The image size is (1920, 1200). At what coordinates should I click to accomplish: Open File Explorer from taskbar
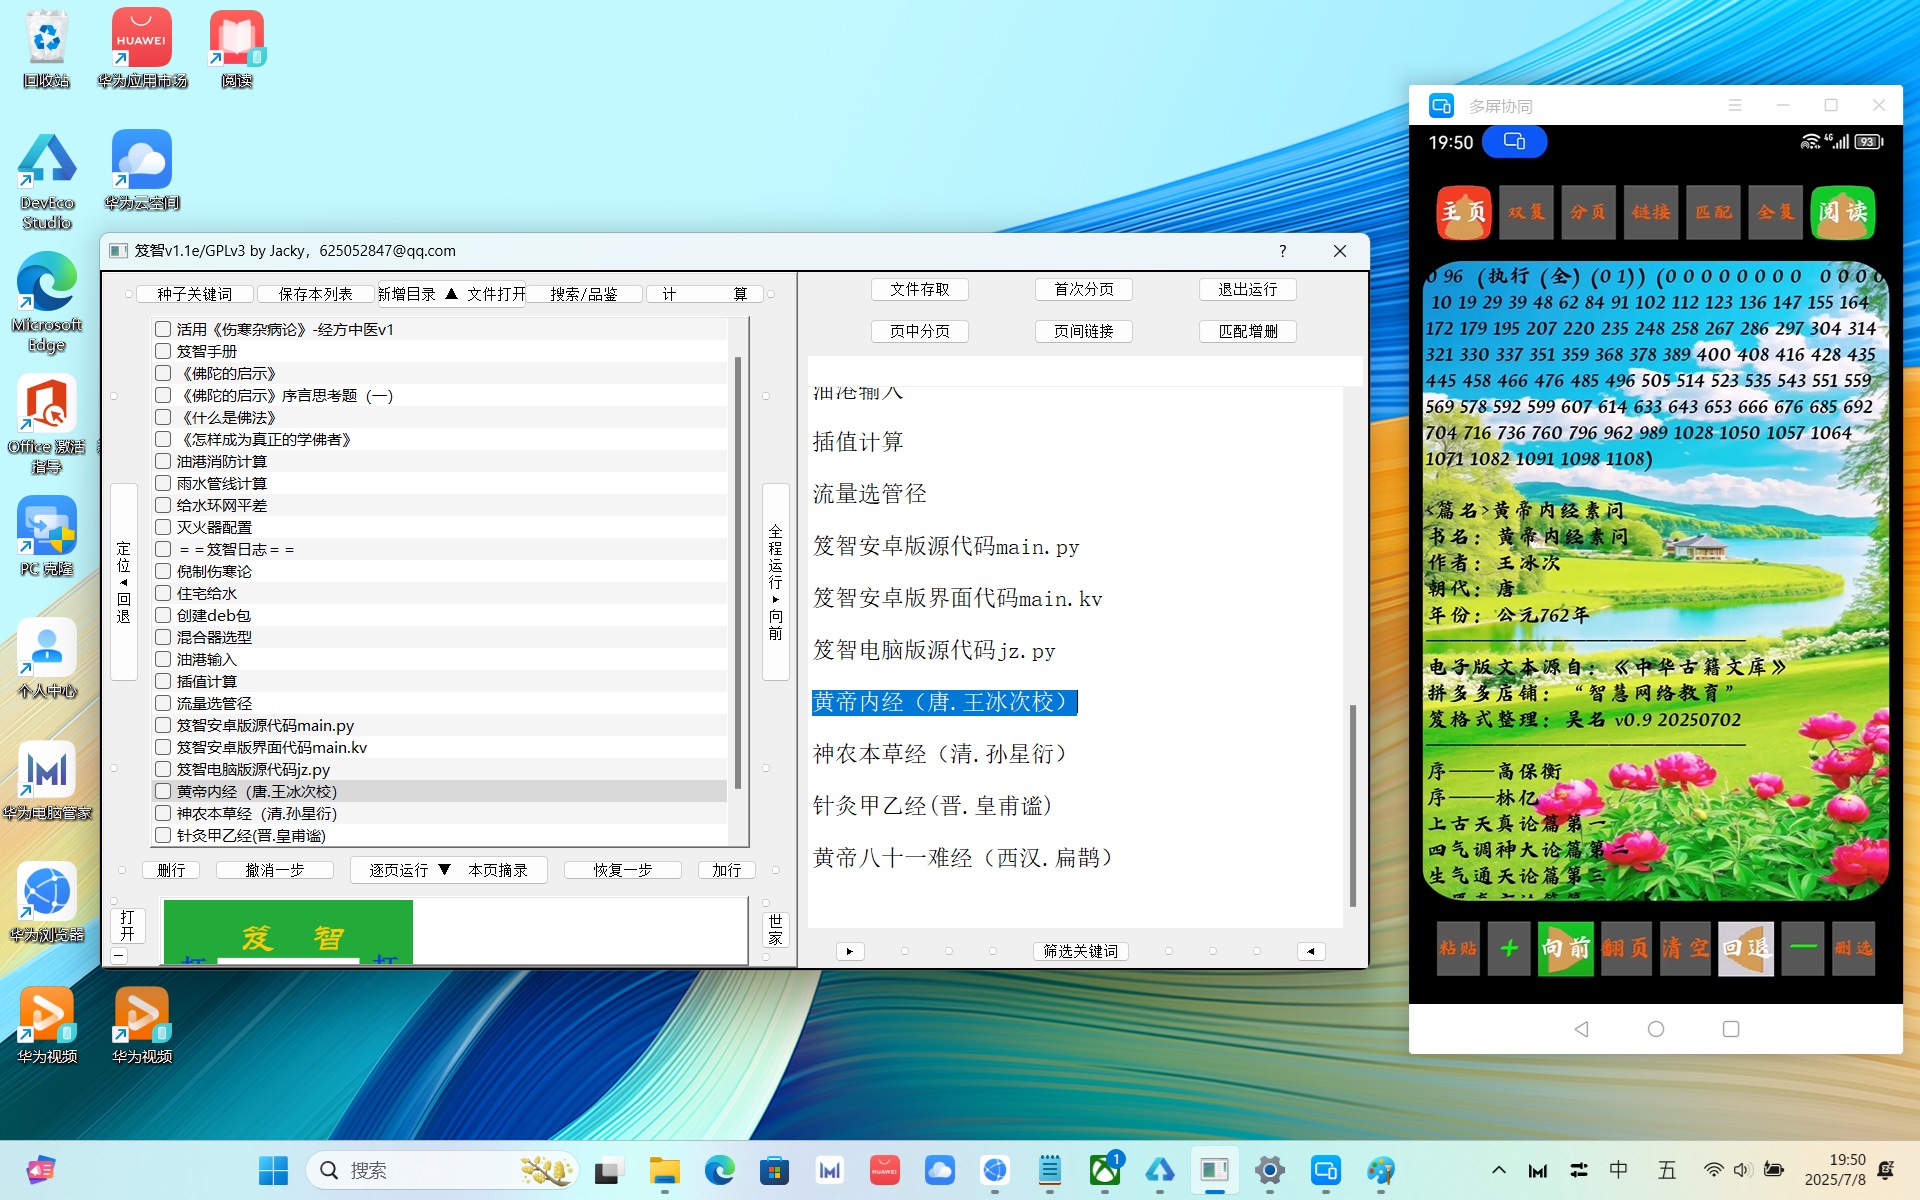pyautogui.click(x=664, y=1170)
